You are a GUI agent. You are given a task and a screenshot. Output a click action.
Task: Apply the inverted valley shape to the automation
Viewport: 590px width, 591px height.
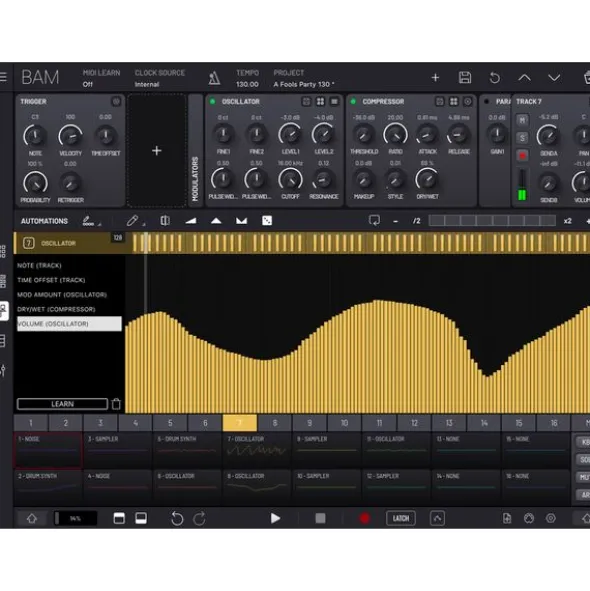click(241, 220)
